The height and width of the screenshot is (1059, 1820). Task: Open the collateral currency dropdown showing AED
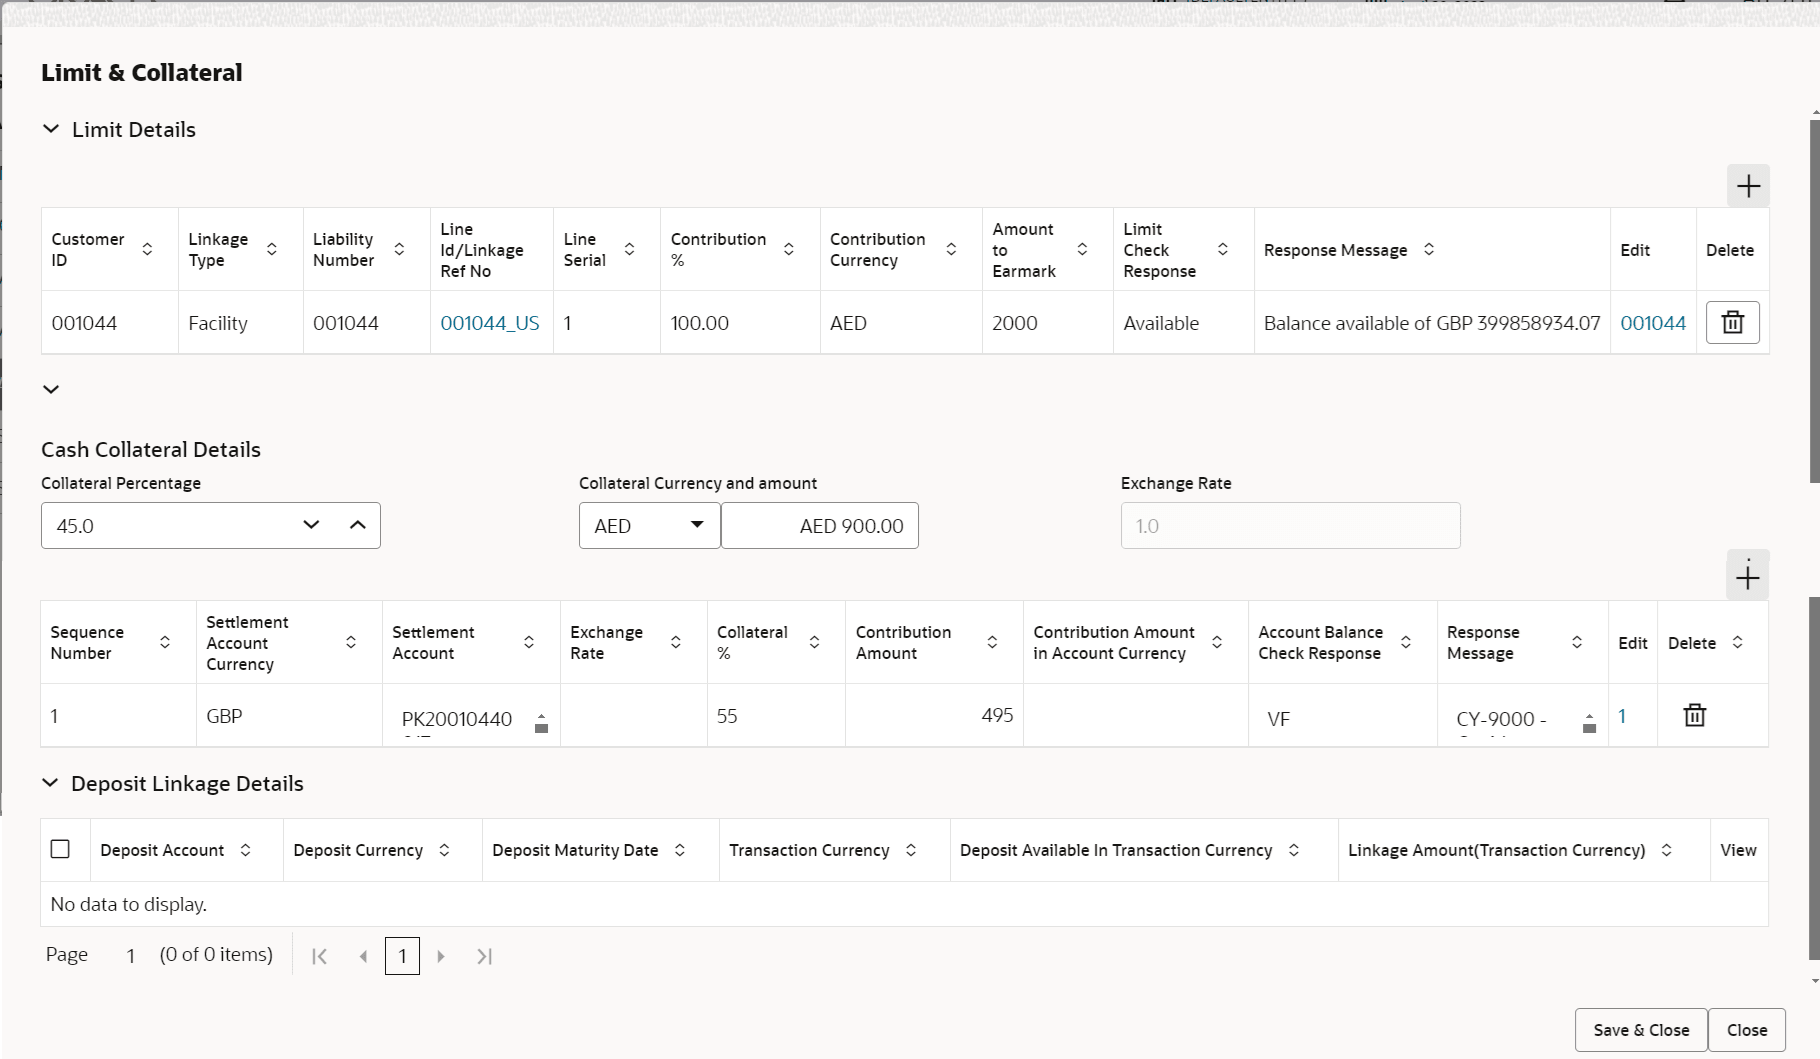[698, 525]
